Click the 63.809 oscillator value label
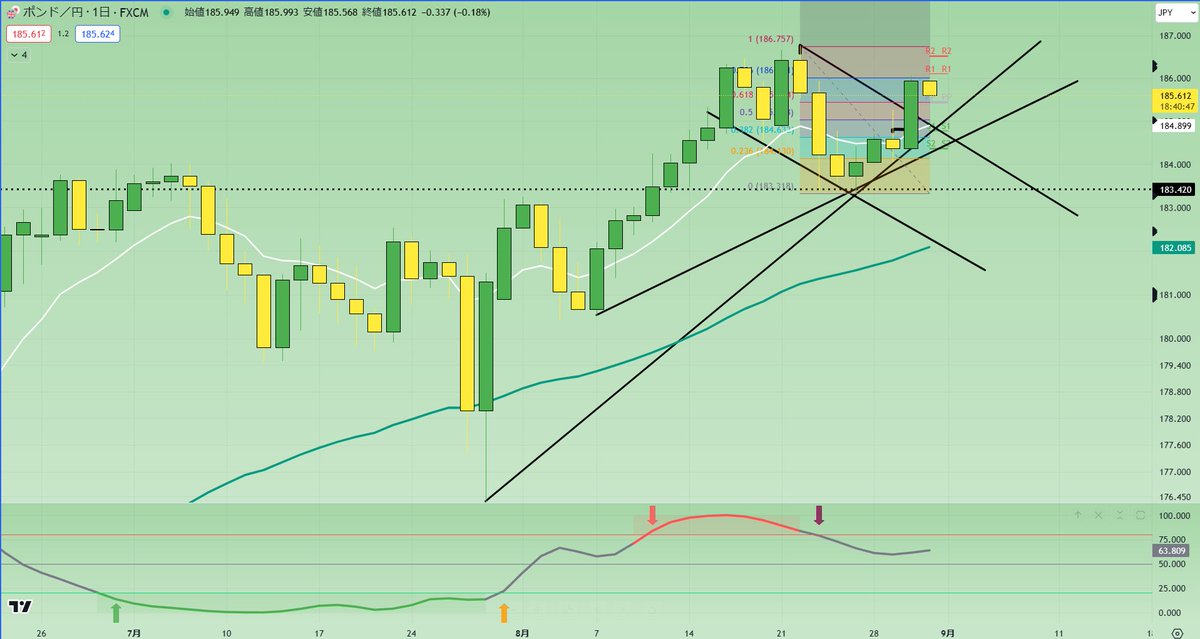Screen dimensions: 1200x639 click(1171, 550)
